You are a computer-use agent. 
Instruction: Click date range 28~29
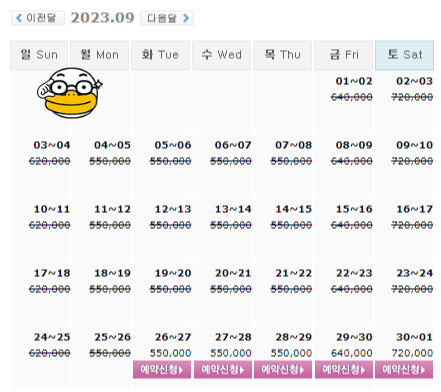[x=293, y=337]
